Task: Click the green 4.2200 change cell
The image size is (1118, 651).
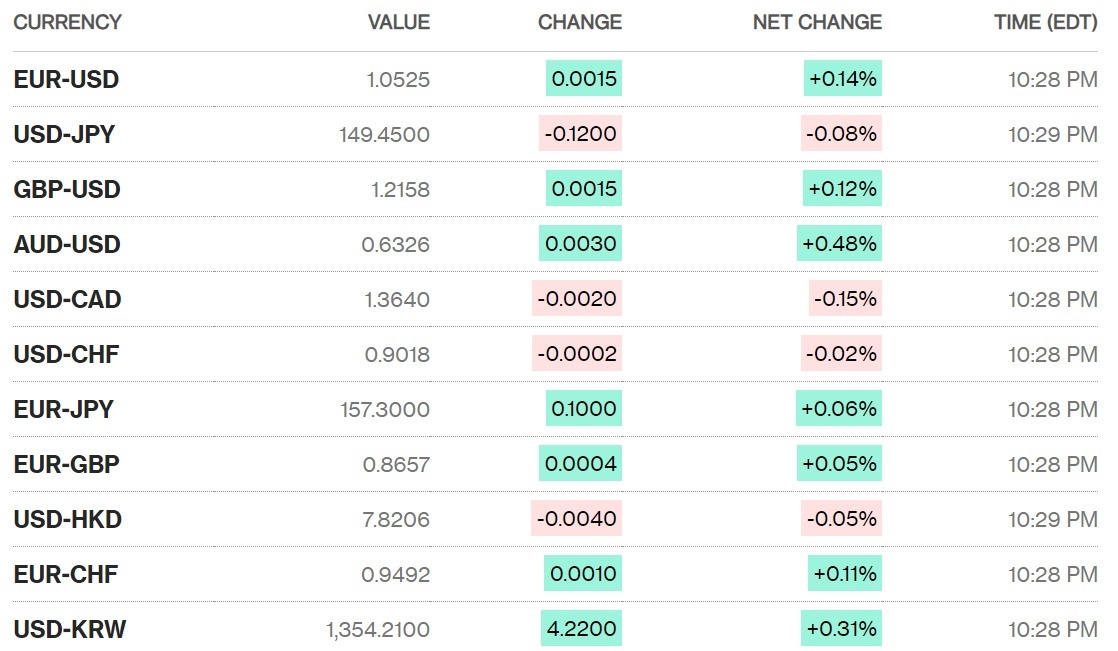Action: (581, 629)
